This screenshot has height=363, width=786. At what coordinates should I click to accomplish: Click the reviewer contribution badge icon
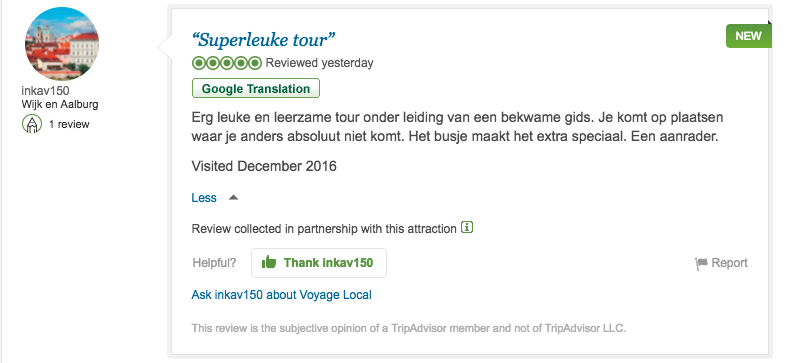point(32,124)
